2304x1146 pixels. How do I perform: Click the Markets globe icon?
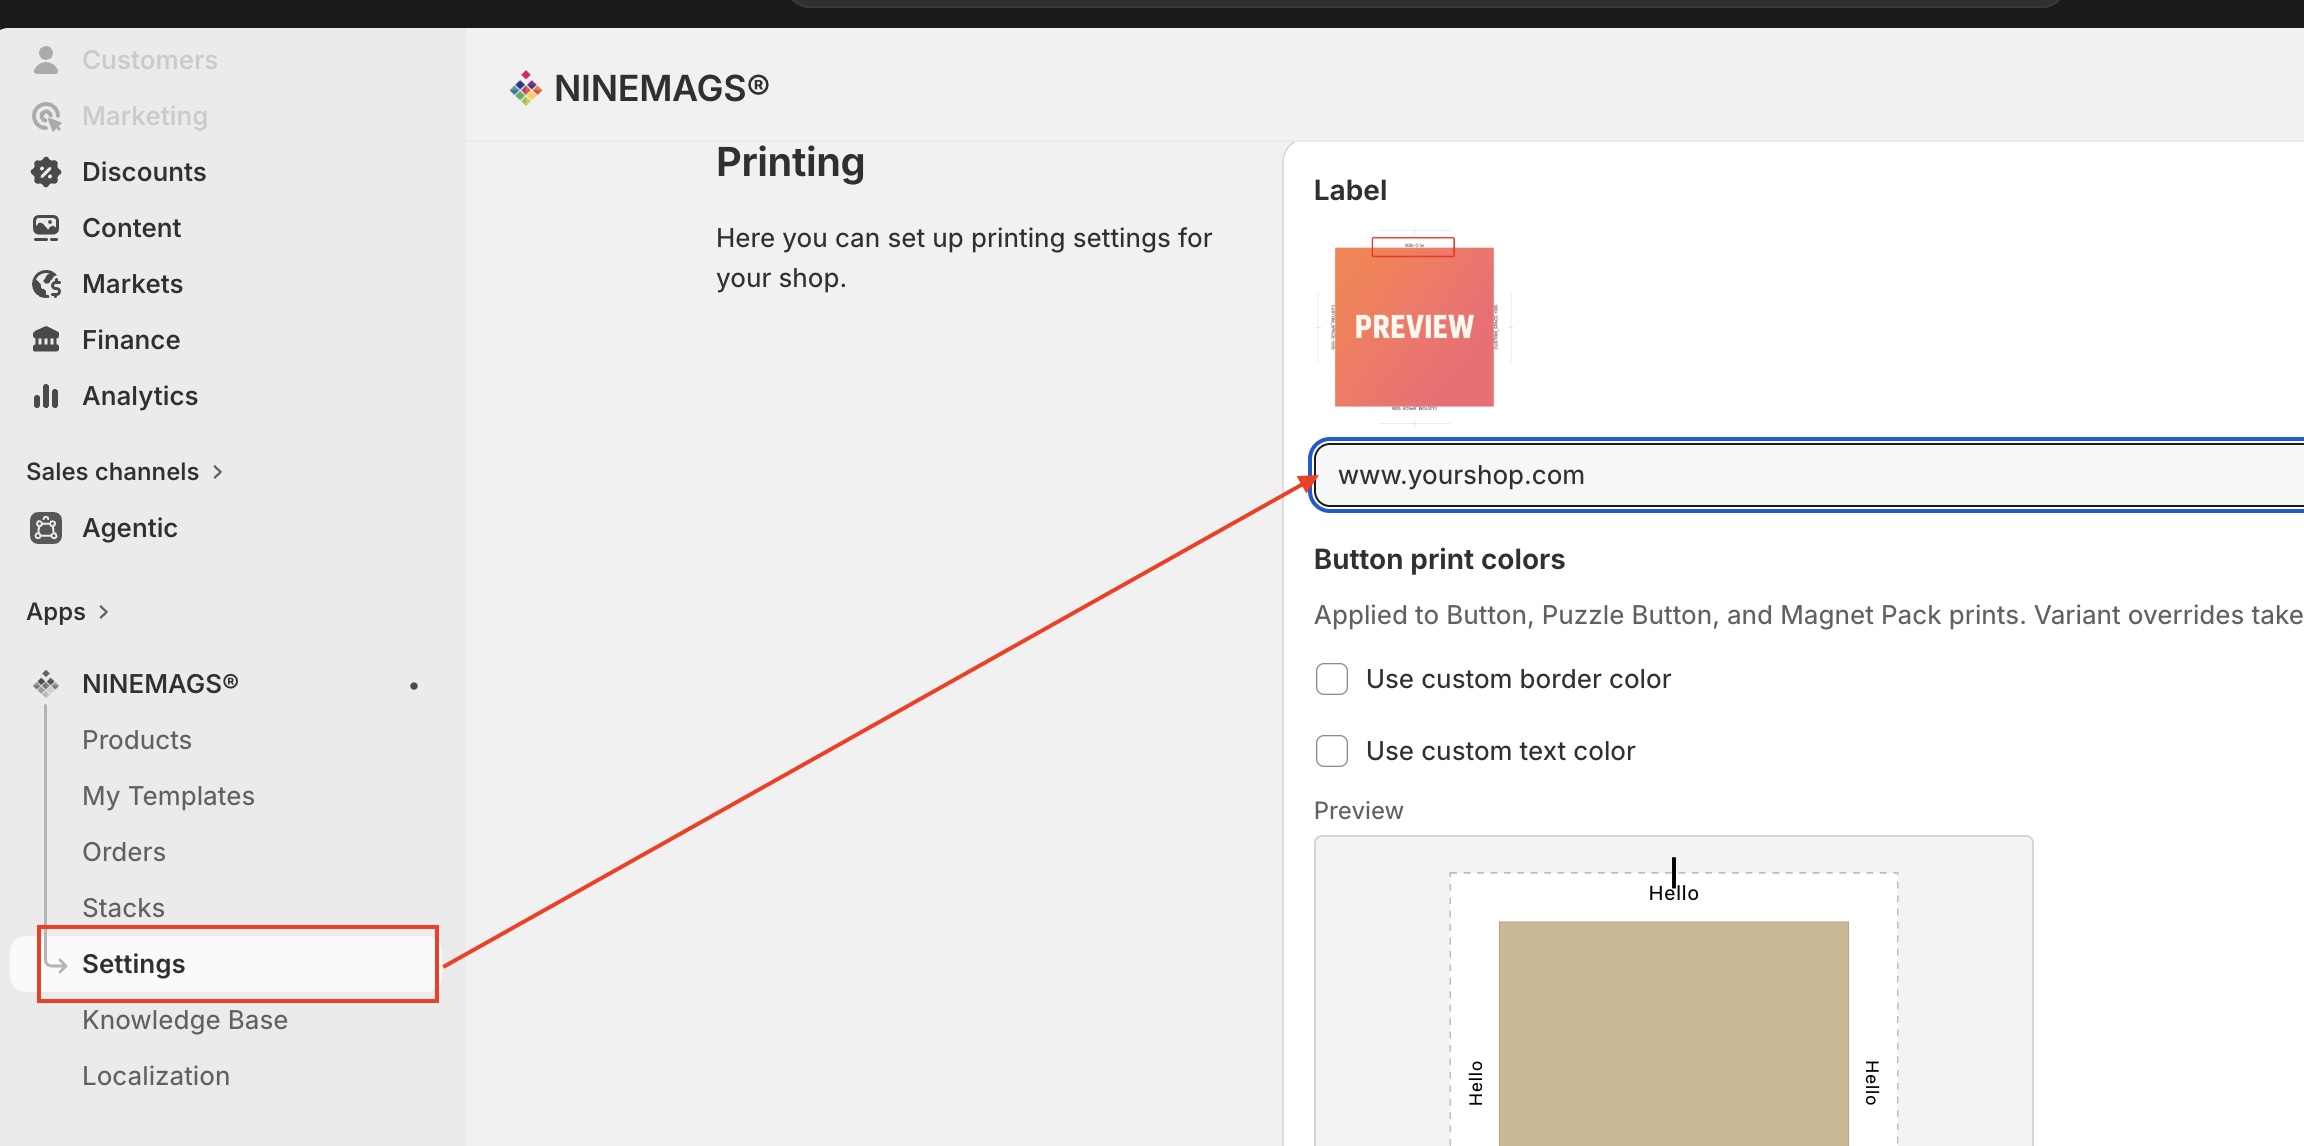(46, 284)
